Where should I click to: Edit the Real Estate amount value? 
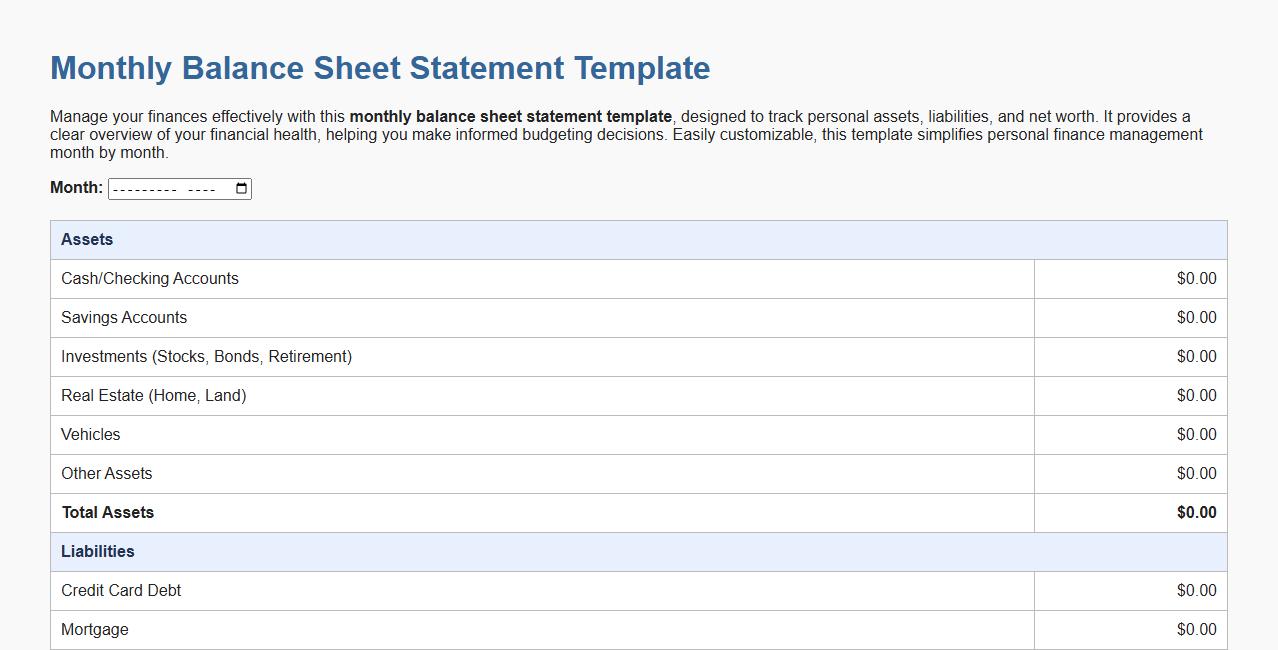(x=1130, y=395)
